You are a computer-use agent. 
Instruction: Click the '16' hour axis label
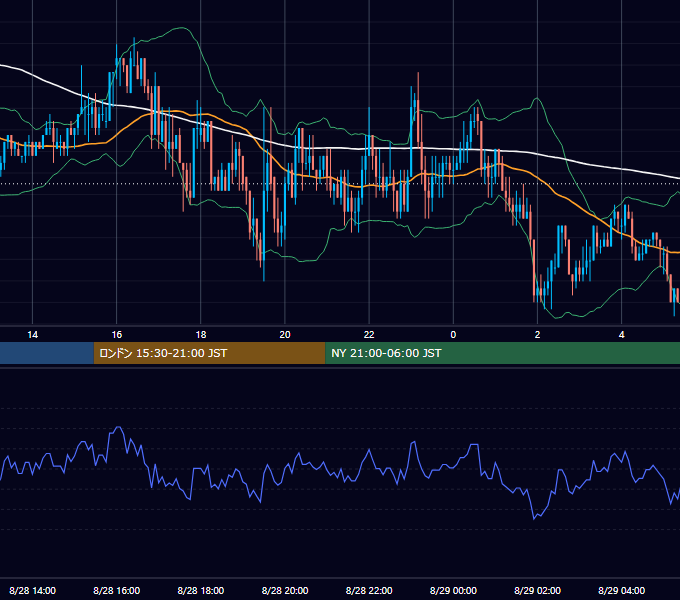(x=117, y=335)
